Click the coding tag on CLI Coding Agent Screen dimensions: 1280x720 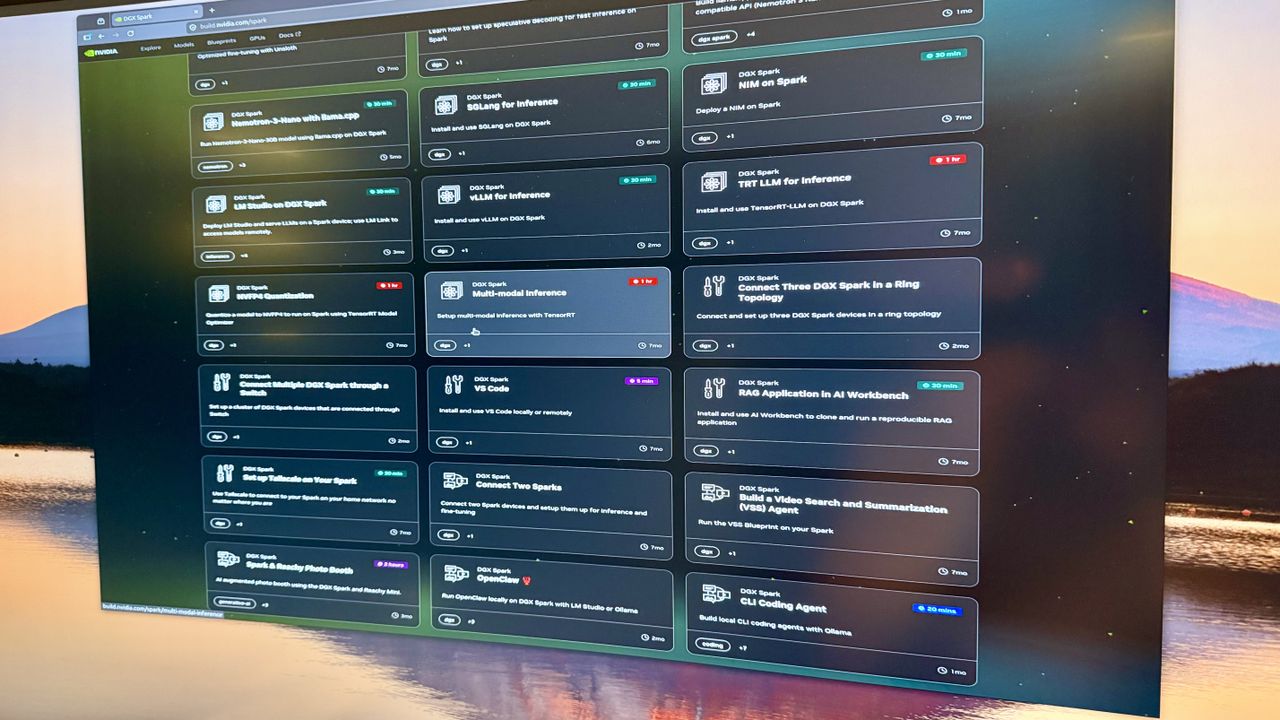[x=713, y=645]
